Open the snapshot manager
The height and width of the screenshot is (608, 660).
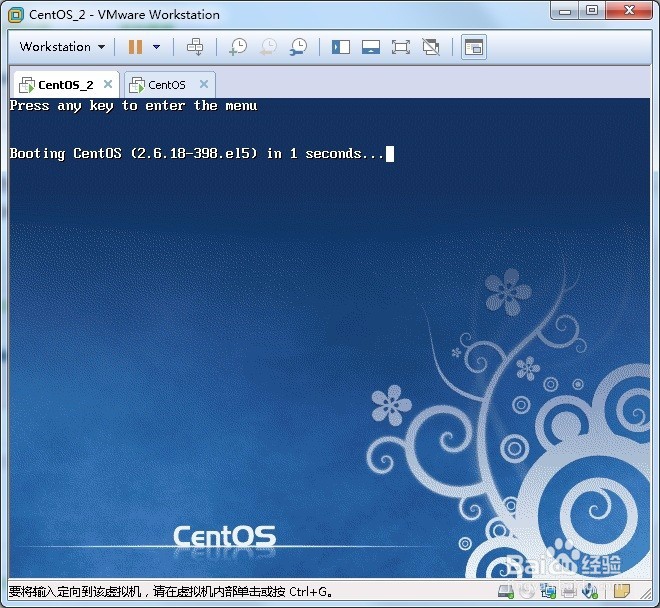tap(298, 47)
